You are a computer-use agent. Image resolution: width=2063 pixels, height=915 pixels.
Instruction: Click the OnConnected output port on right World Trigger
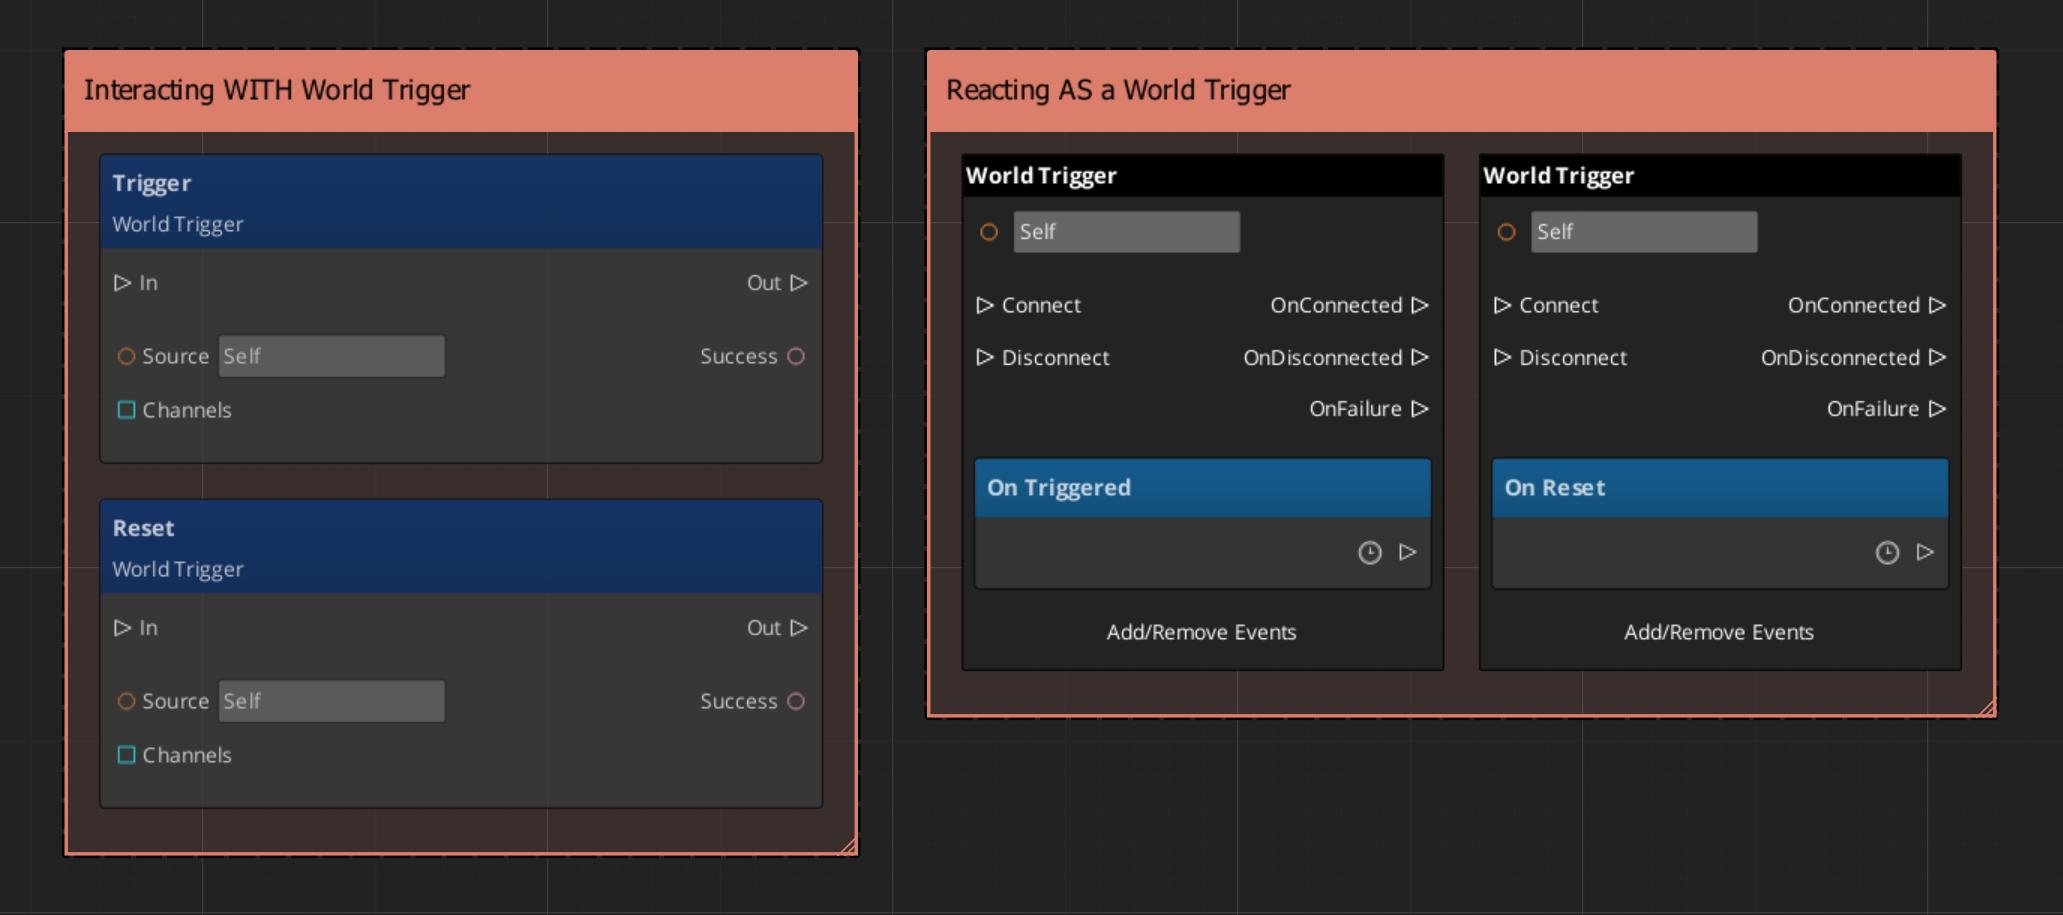click(1937, 305)
